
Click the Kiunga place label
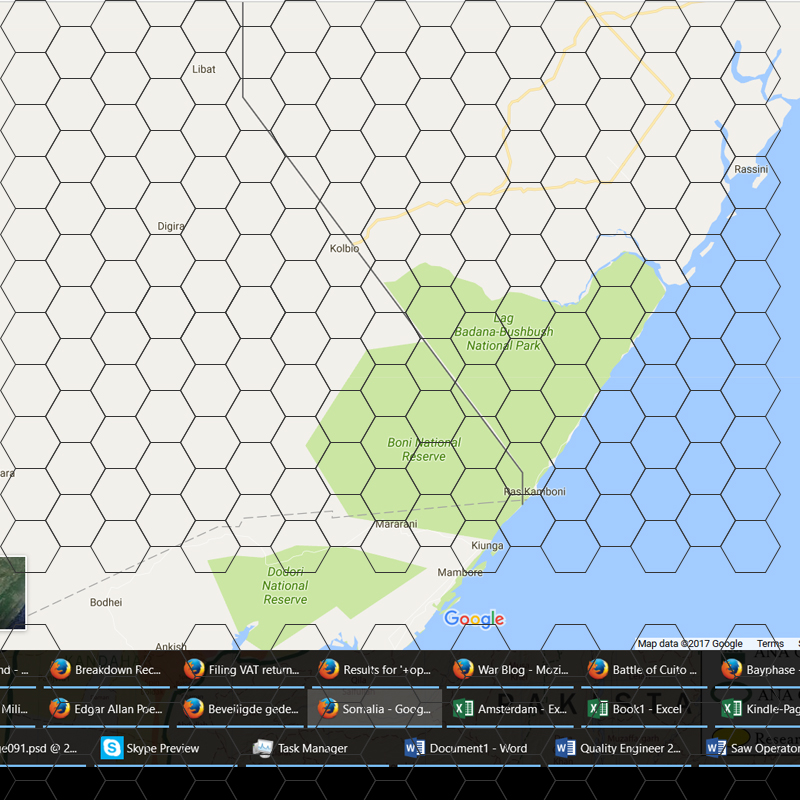click(x=487, y=545)
